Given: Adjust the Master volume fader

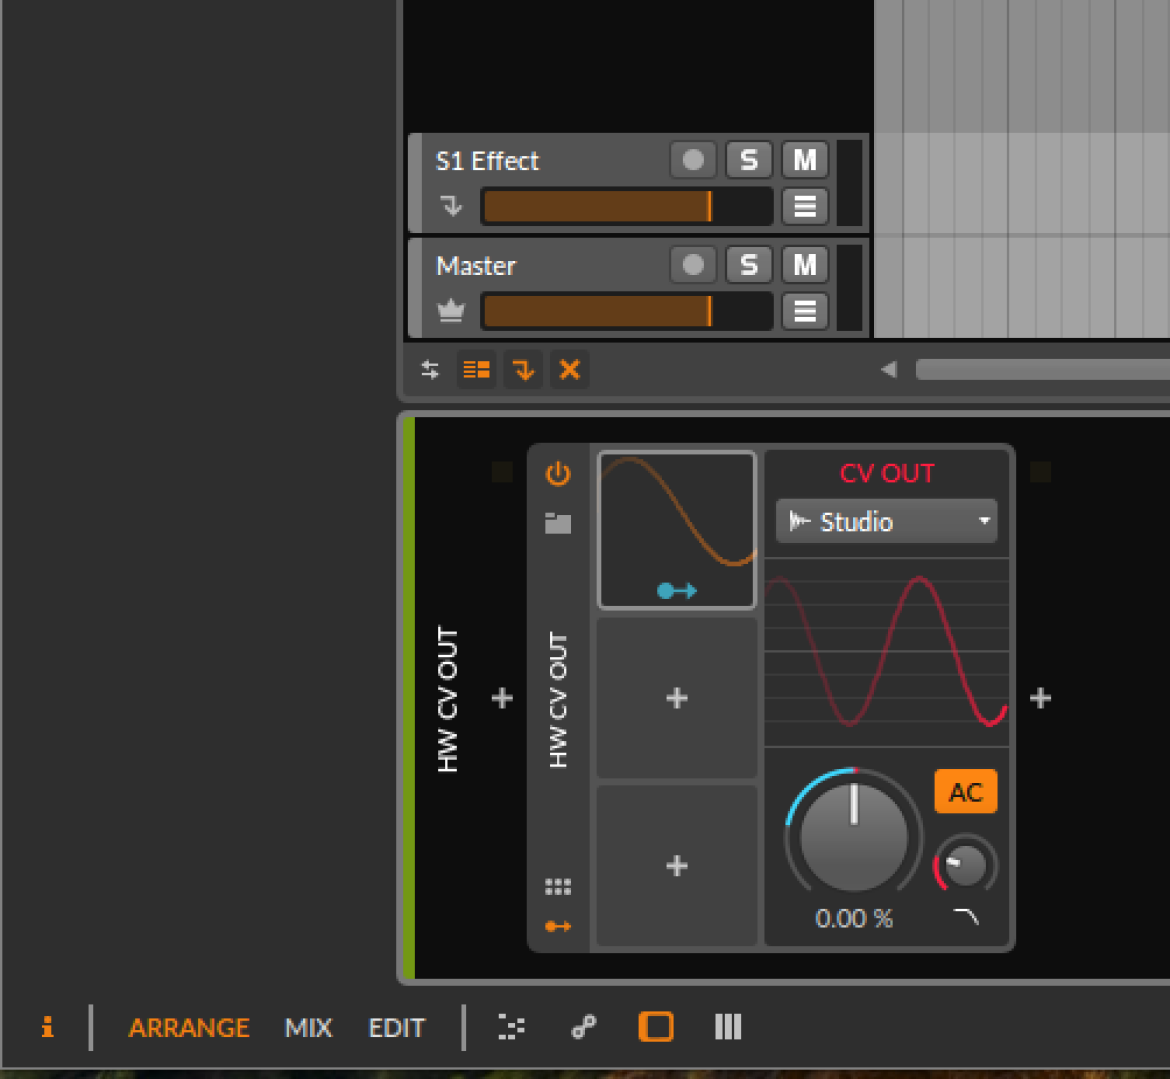Looking at the screenshot, I should coord(627,311).
